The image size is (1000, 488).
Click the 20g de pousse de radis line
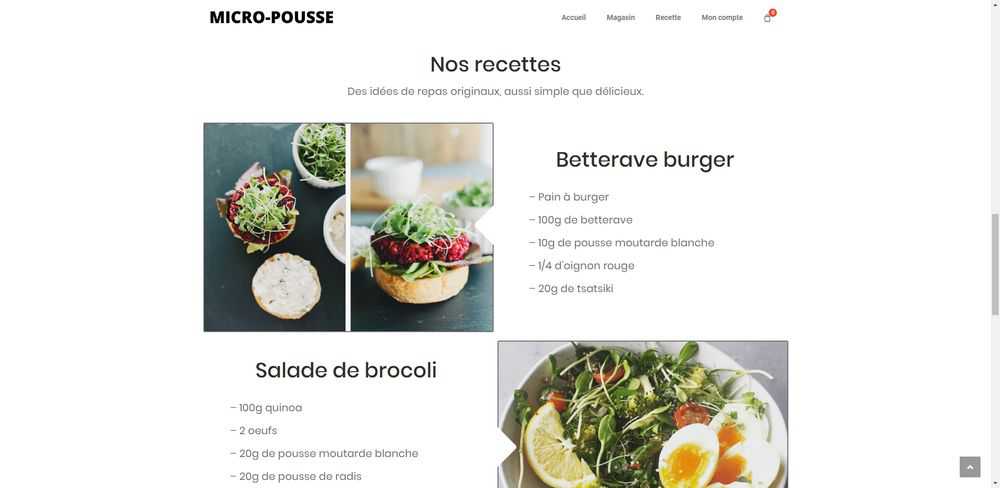(295, 477)
